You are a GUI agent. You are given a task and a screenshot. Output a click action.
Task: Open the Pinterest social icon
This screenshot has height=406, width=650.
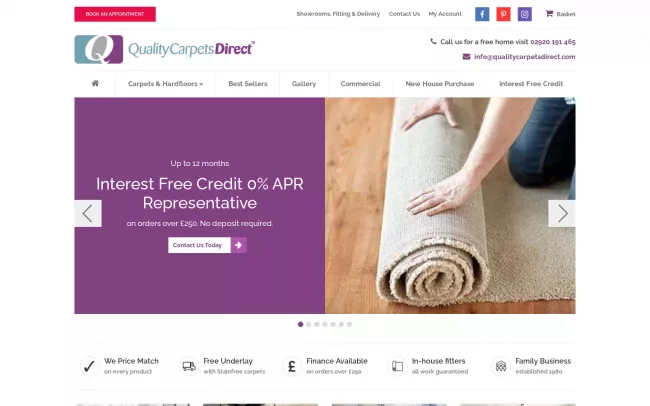(x=503, y=14)
